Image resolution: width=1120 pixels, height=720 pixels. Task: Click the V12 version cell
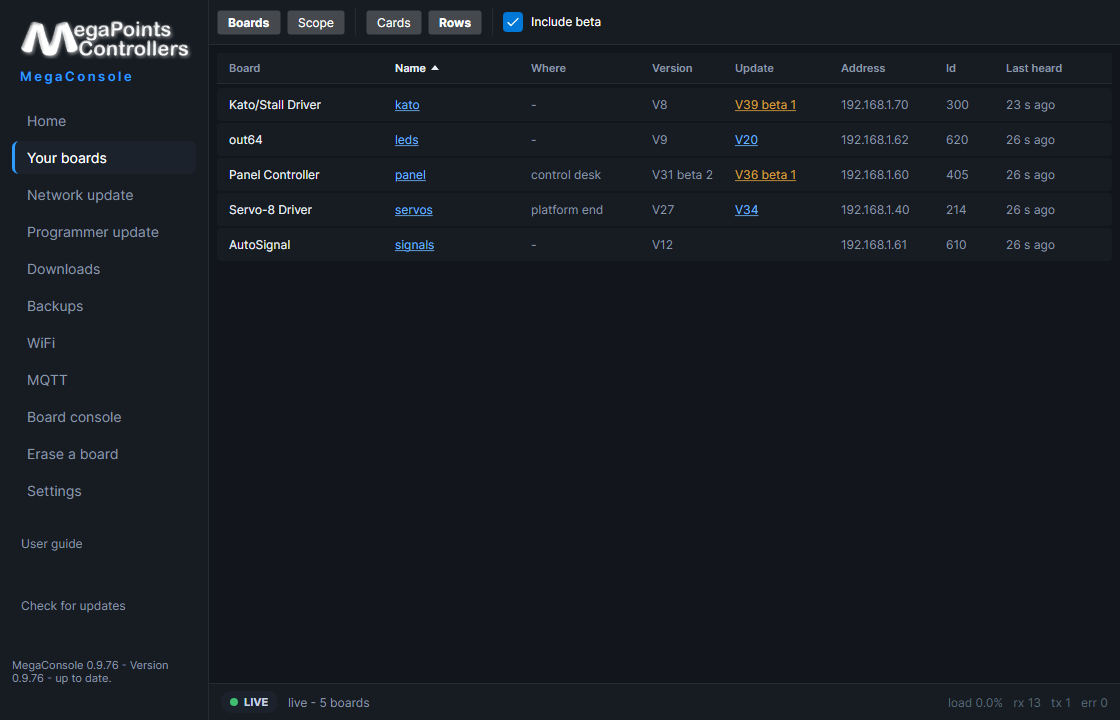662,245
